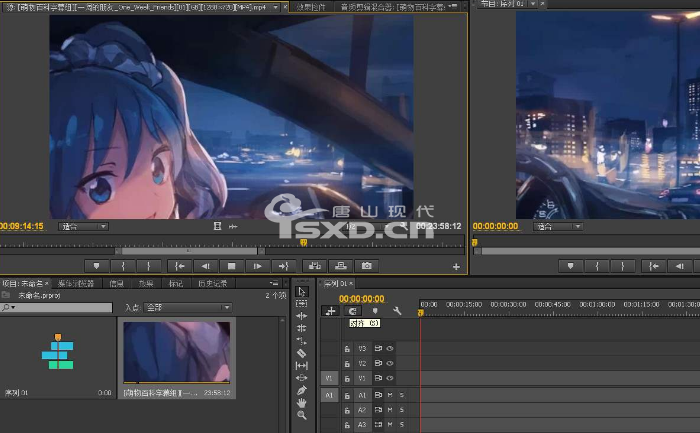
Task: Open program monitor sequence dropdown arrow
Action: coord(533,4)
